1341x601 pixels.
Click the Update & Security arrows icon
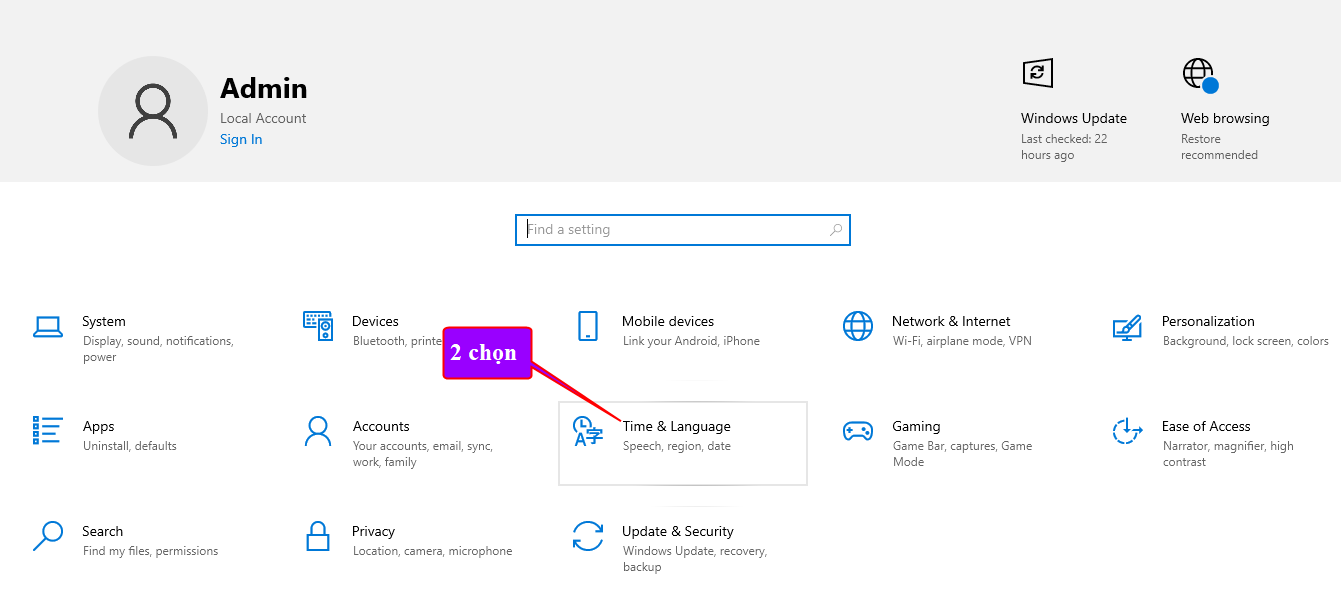click(587, 536)
